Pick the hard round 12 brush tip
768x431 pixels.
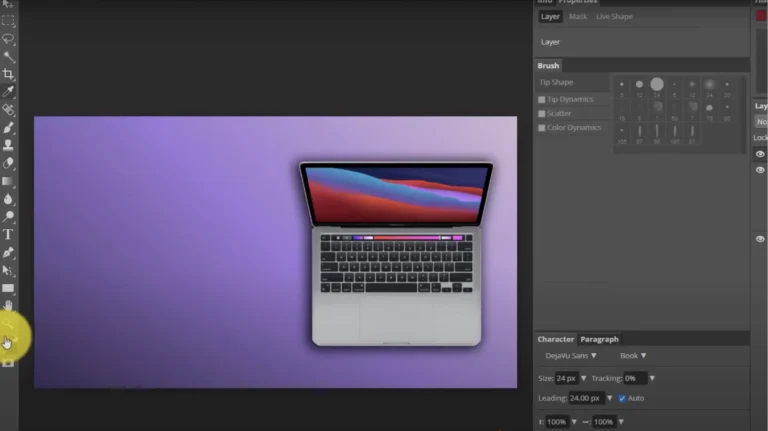639,84
